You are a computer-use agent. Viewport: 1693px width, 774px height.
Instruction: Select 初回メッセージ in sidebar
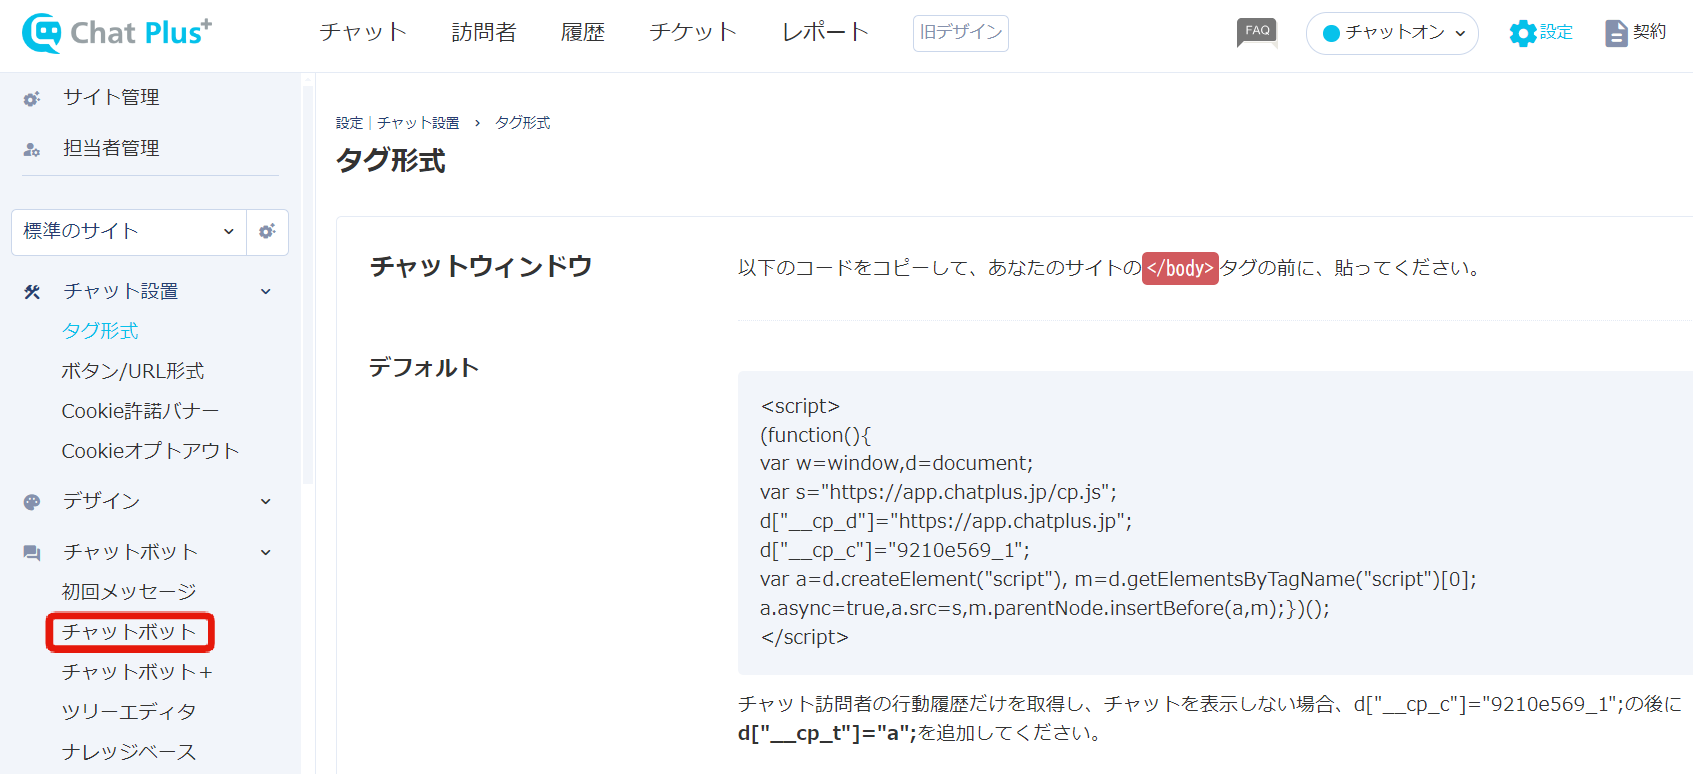tap(129, 592)
